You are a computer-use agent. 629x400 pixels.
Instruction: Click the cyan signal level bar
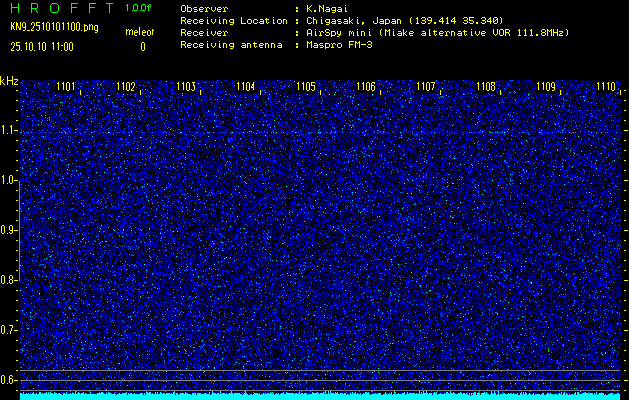(320, 395)
